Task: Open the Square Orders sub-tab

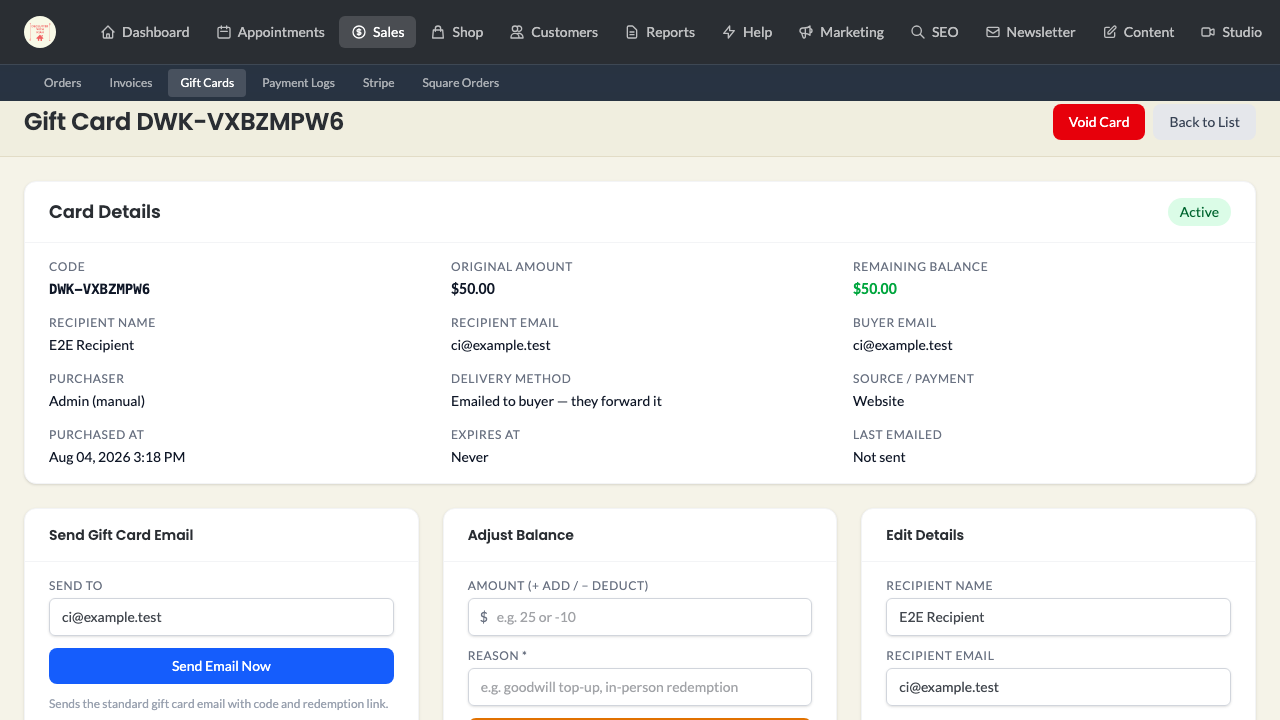Action: click(x=460, y=83)
